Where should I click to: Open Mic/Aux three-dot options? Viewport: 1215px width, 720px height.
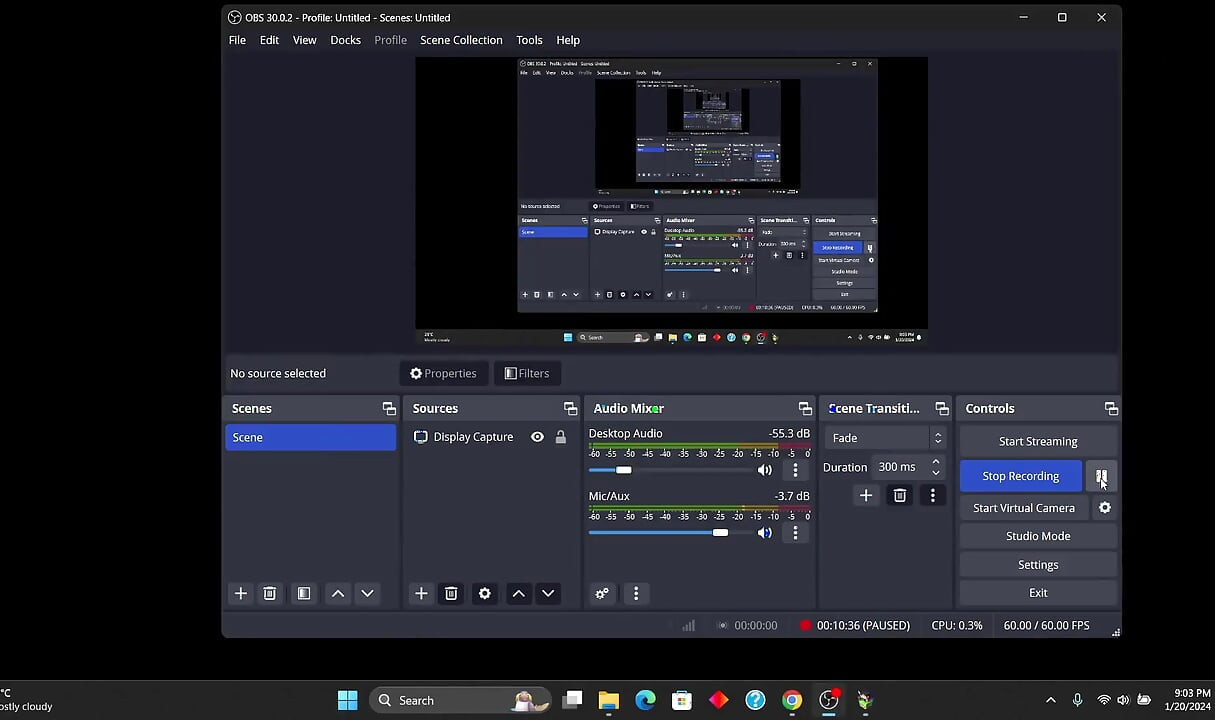click(796, 533)
